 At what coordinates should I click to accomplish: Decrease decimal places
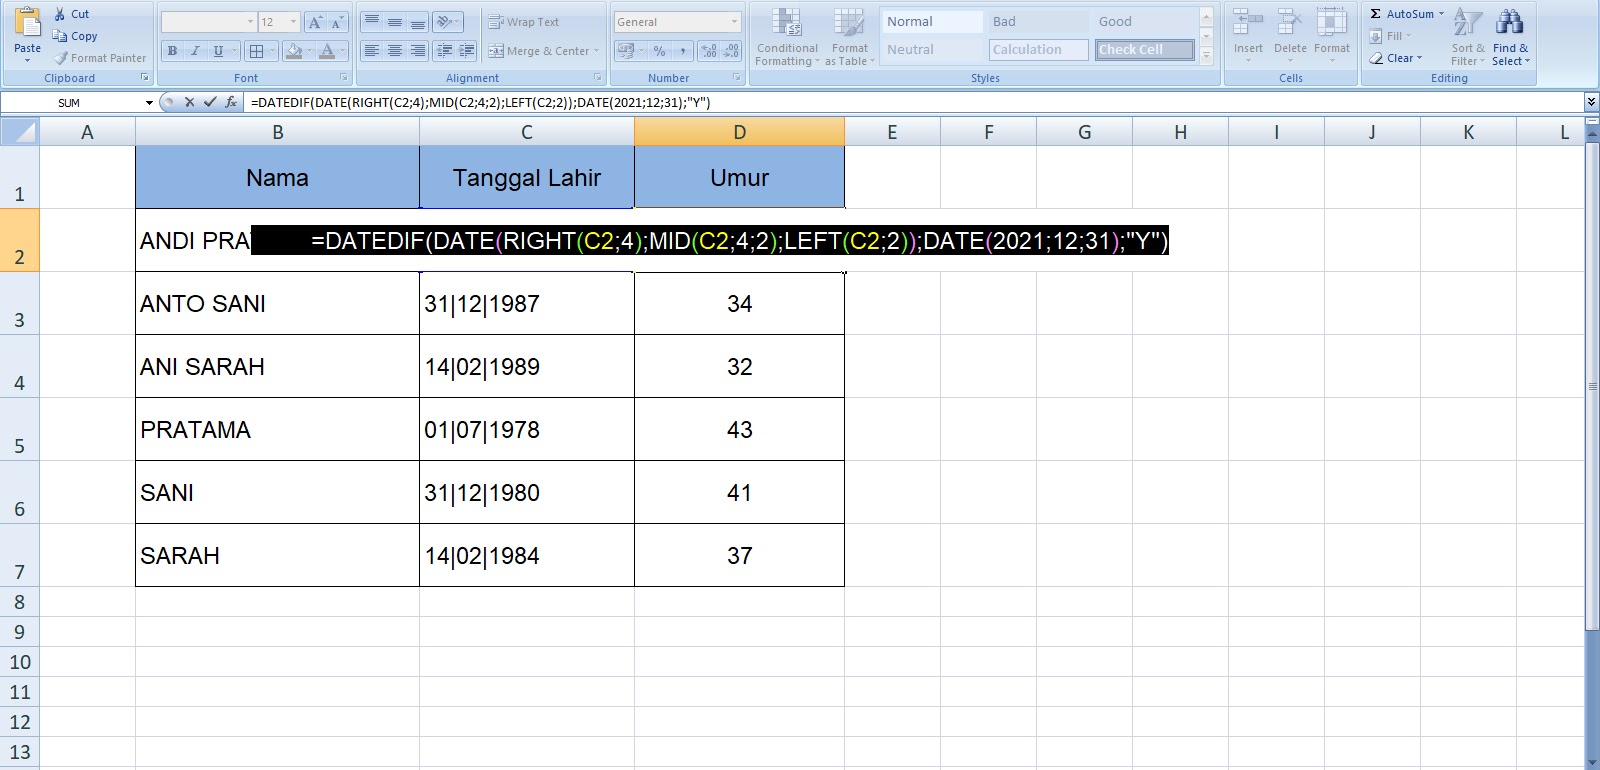pyautogui.click(x=731, y=51)
